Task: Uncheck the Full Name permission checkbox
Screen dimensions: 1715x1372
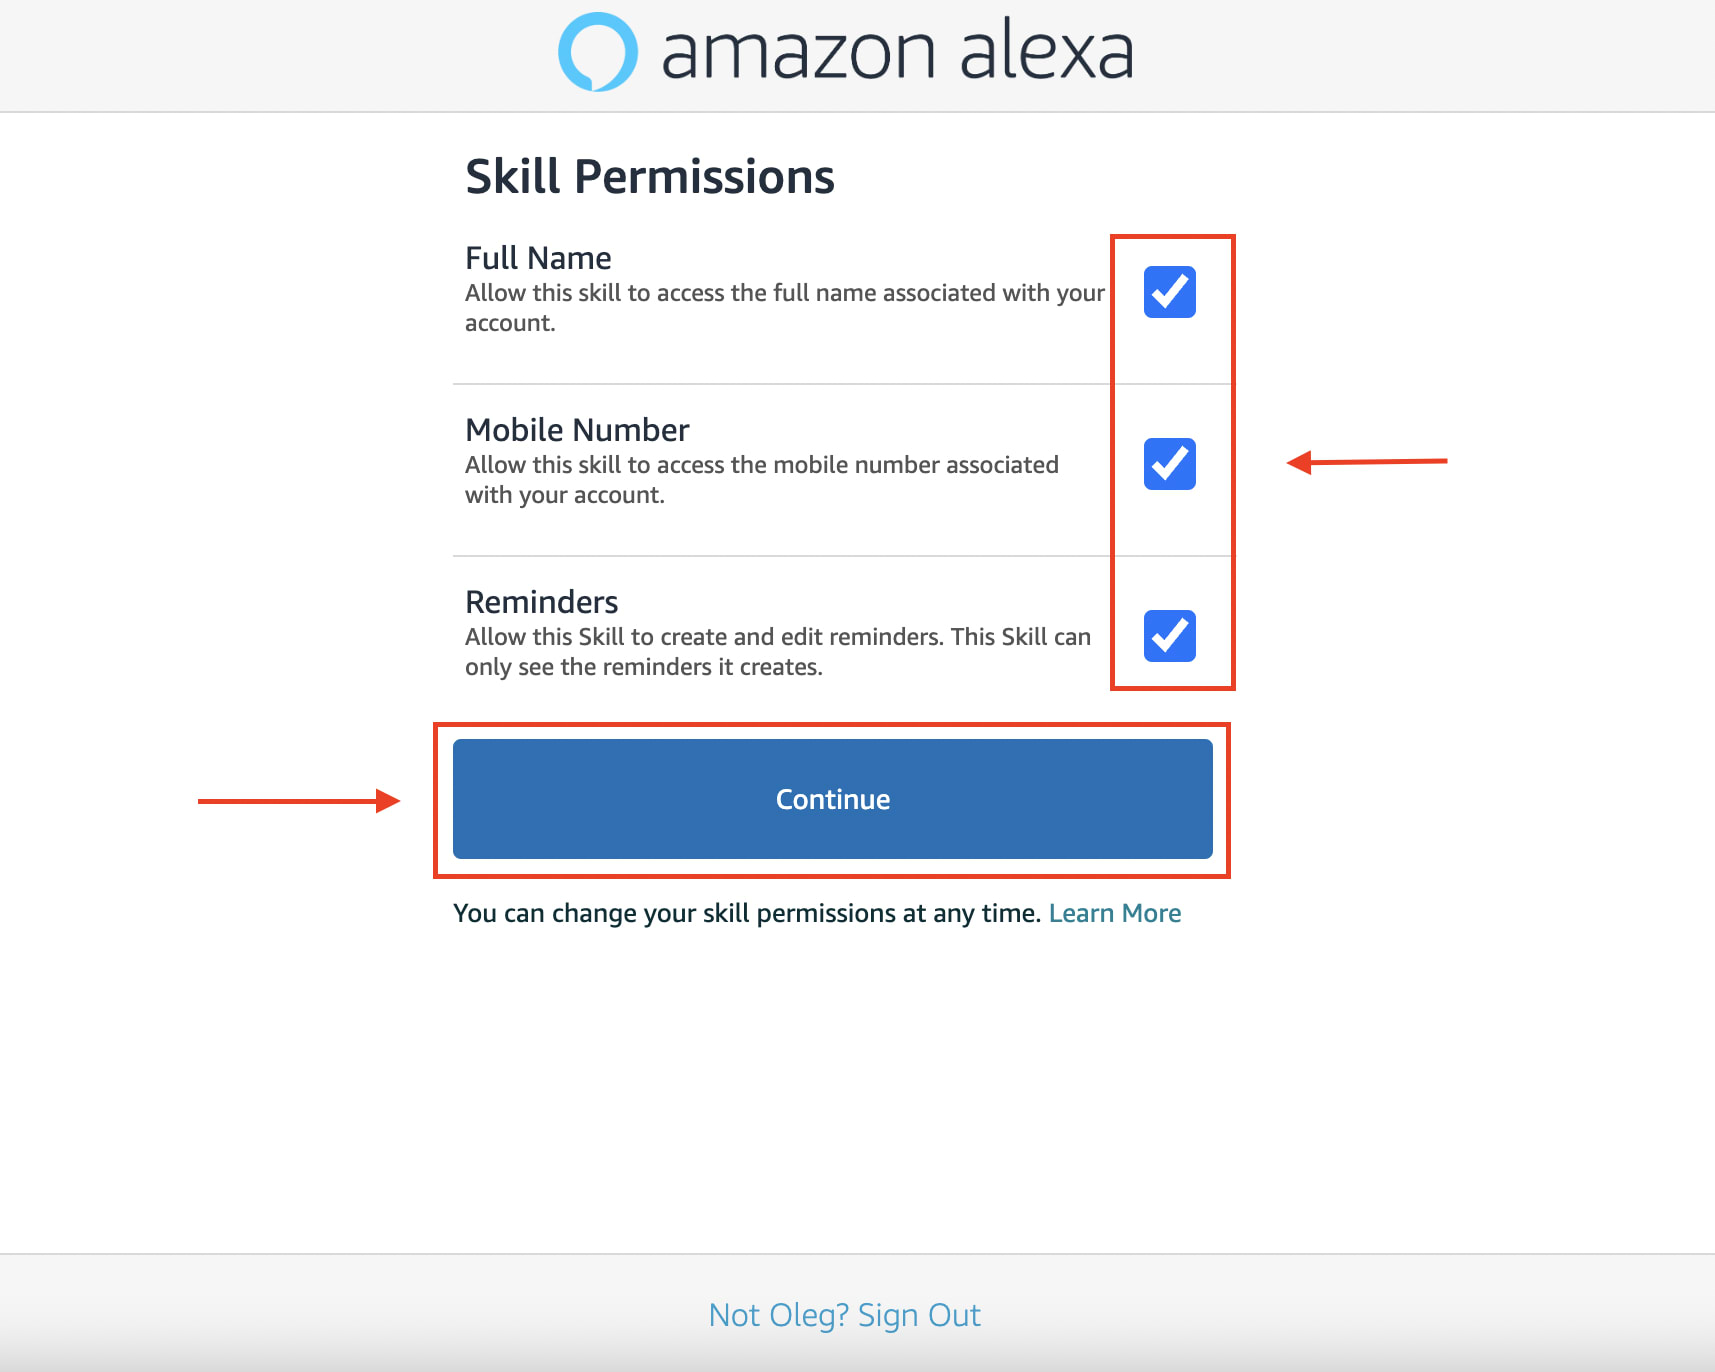Action: point(1169,292)
